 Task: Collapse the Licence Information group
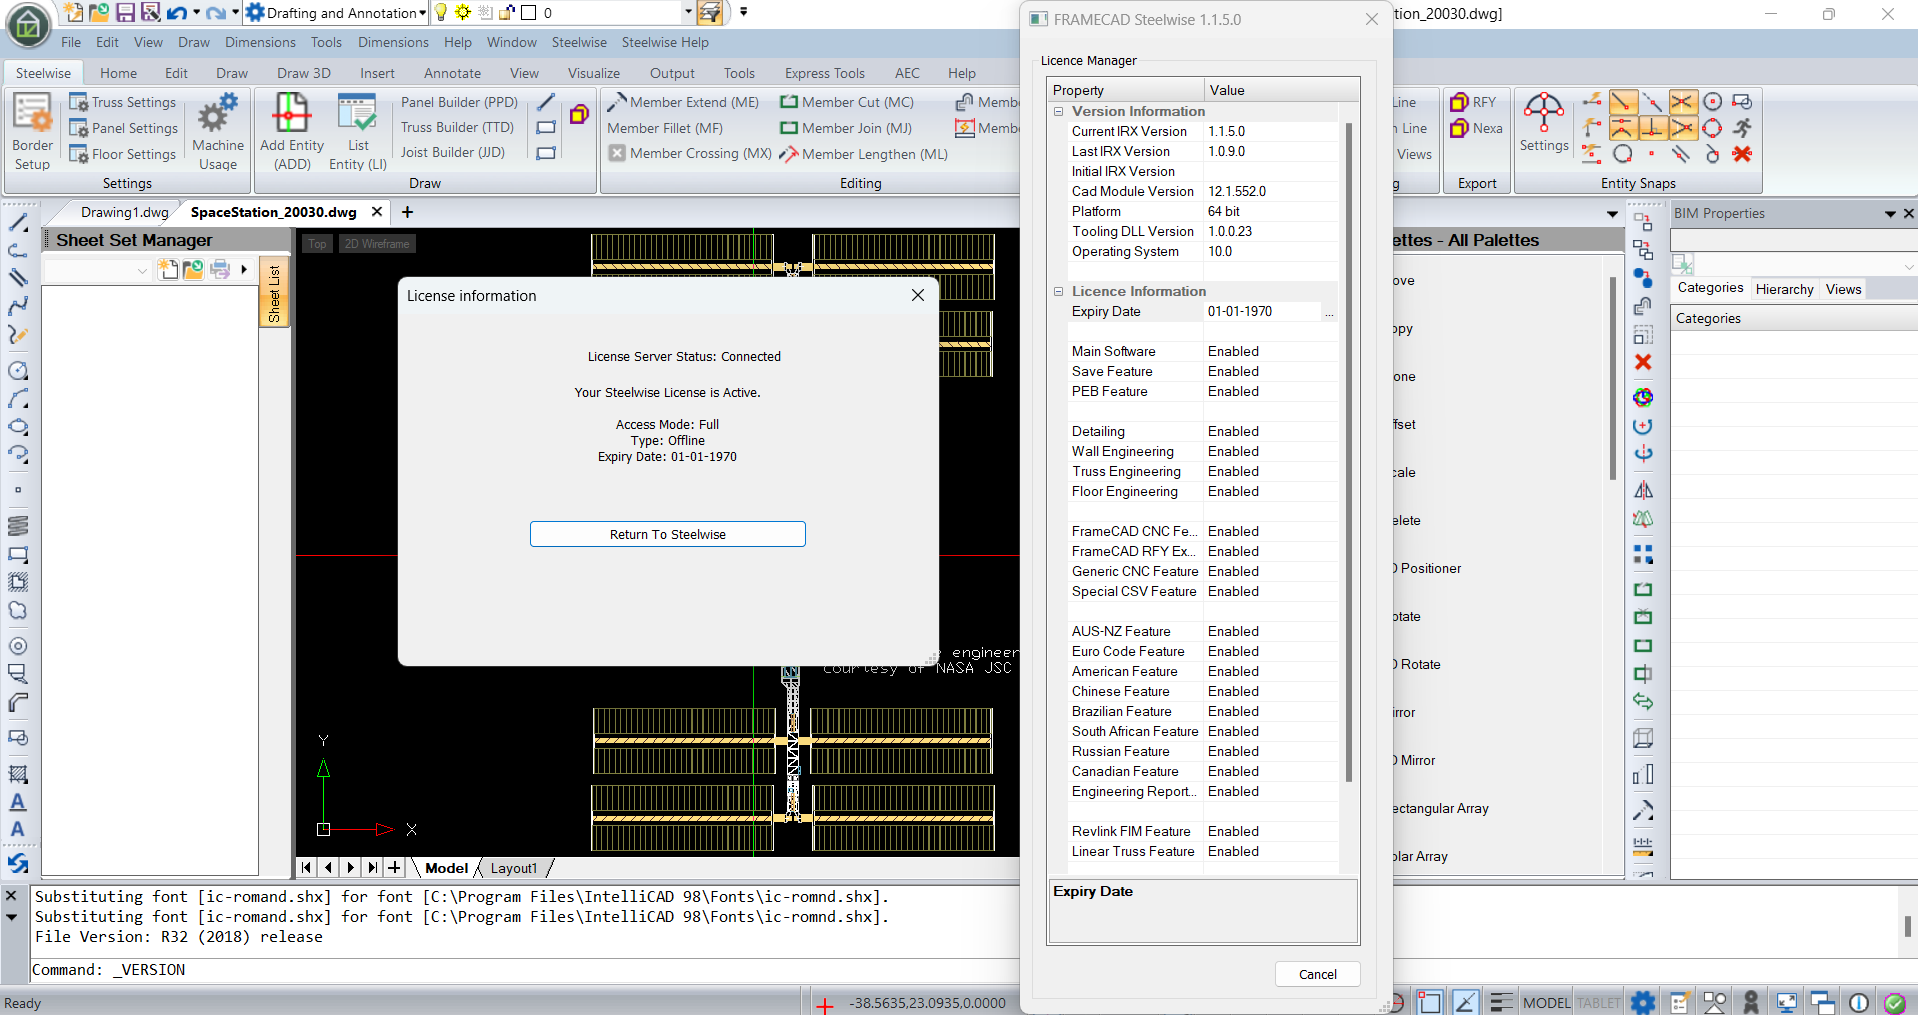coord(1058,291)
